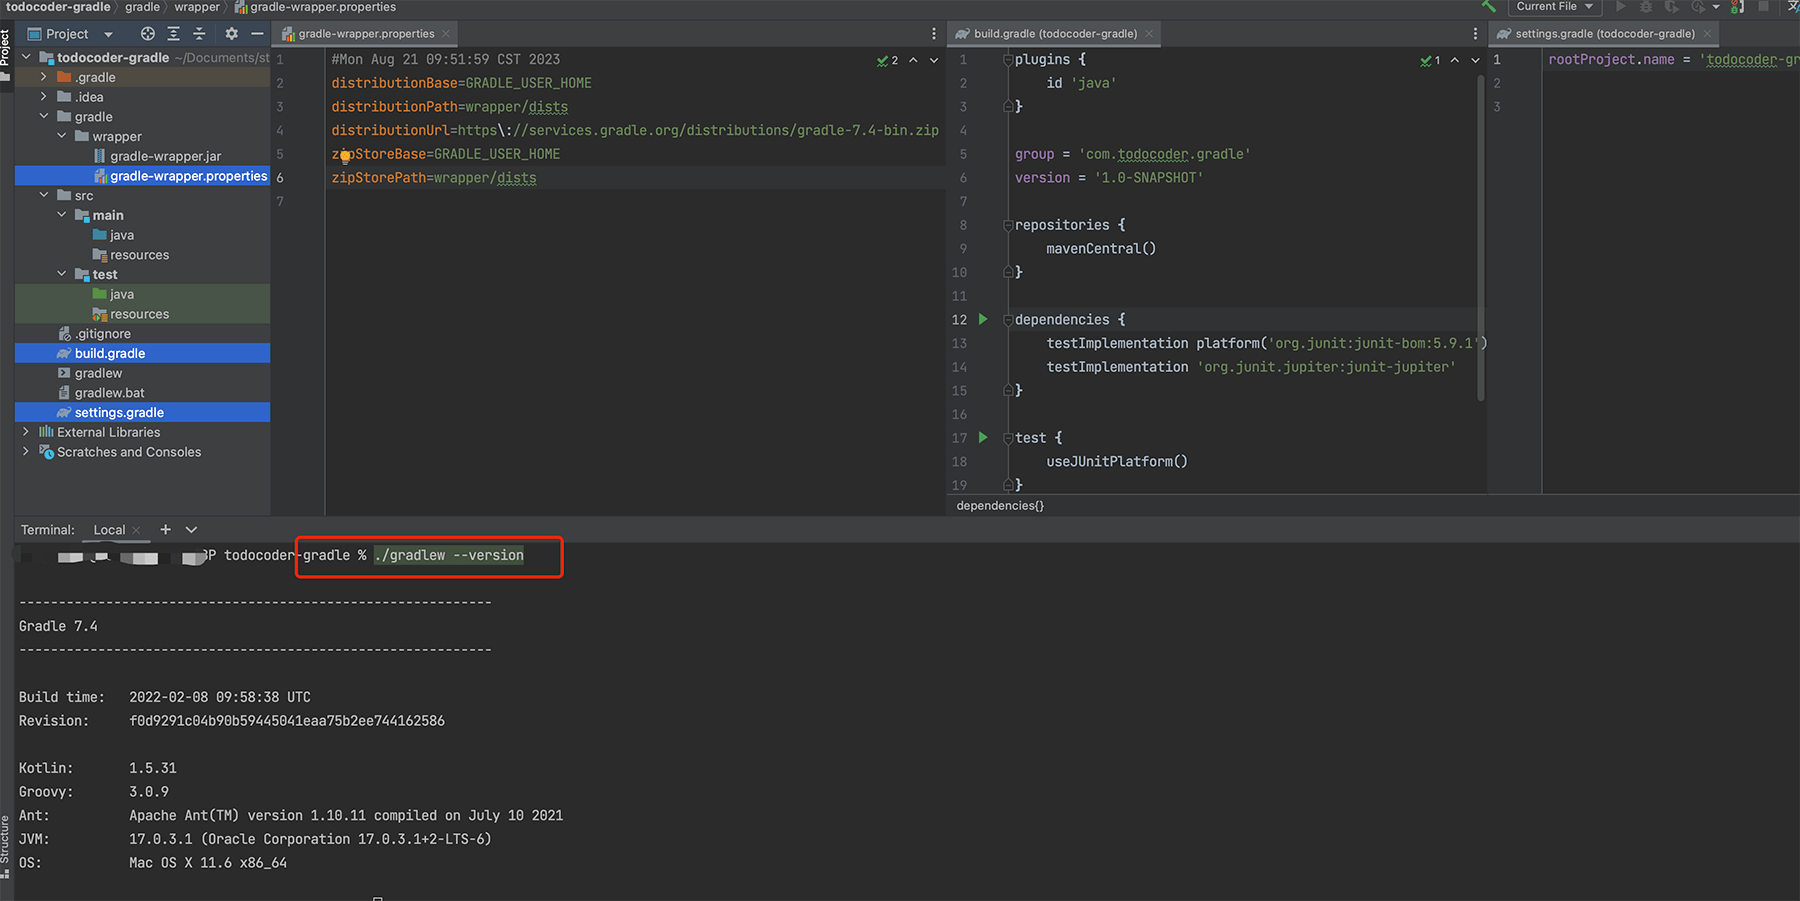Click inspection checkmark widget in build.gradle editor
1800x901 pixels.
tap(1430, 61)
